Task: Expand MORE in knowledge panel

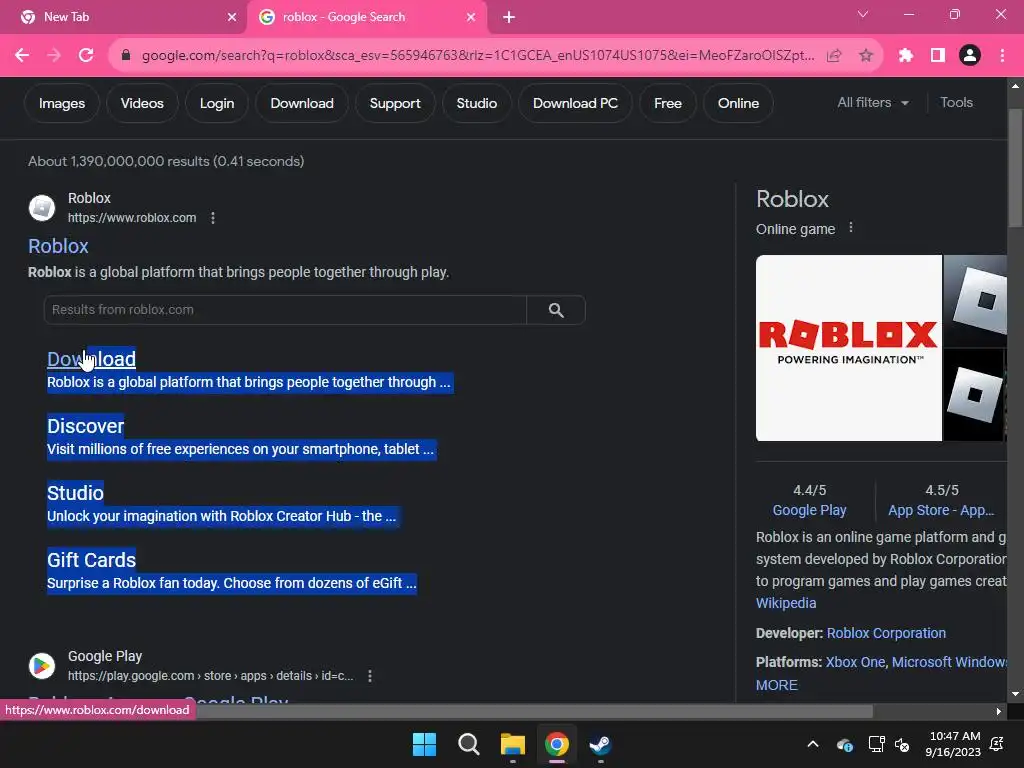Action: (776, 685)
